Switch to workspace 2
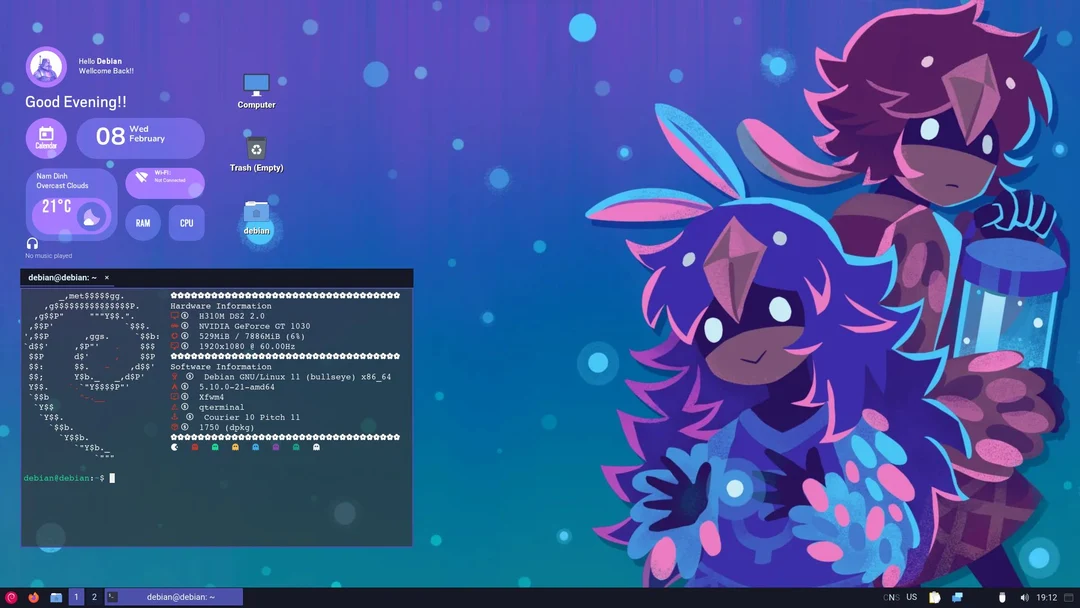1080x608 pixels. (x=94, y=596)
